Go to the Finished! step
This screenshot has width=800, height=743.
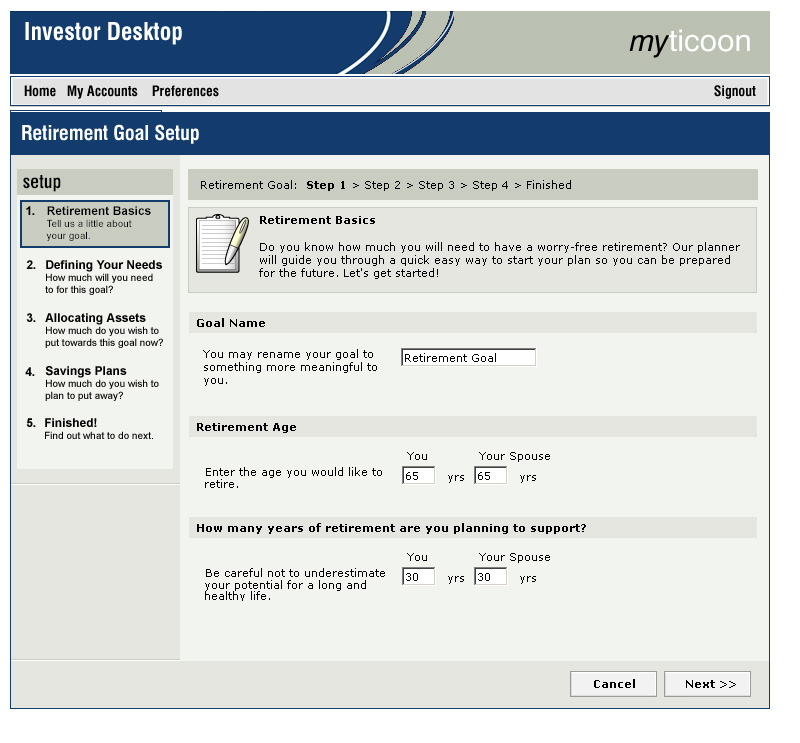tap(70, 423)
